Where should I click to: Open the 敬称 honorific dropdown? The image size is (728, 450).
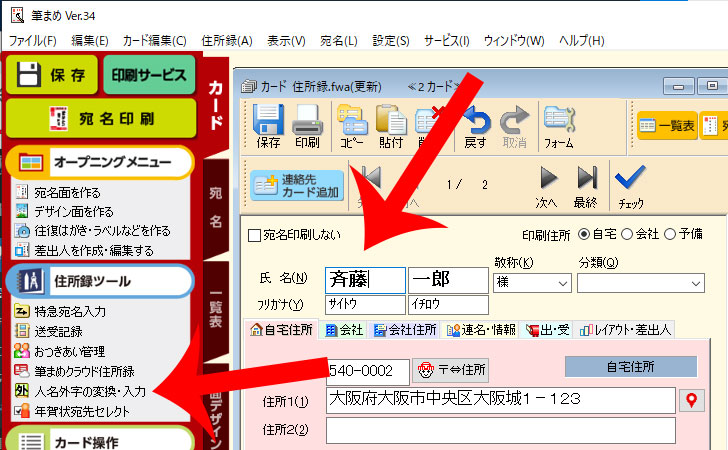coord(532,283)
